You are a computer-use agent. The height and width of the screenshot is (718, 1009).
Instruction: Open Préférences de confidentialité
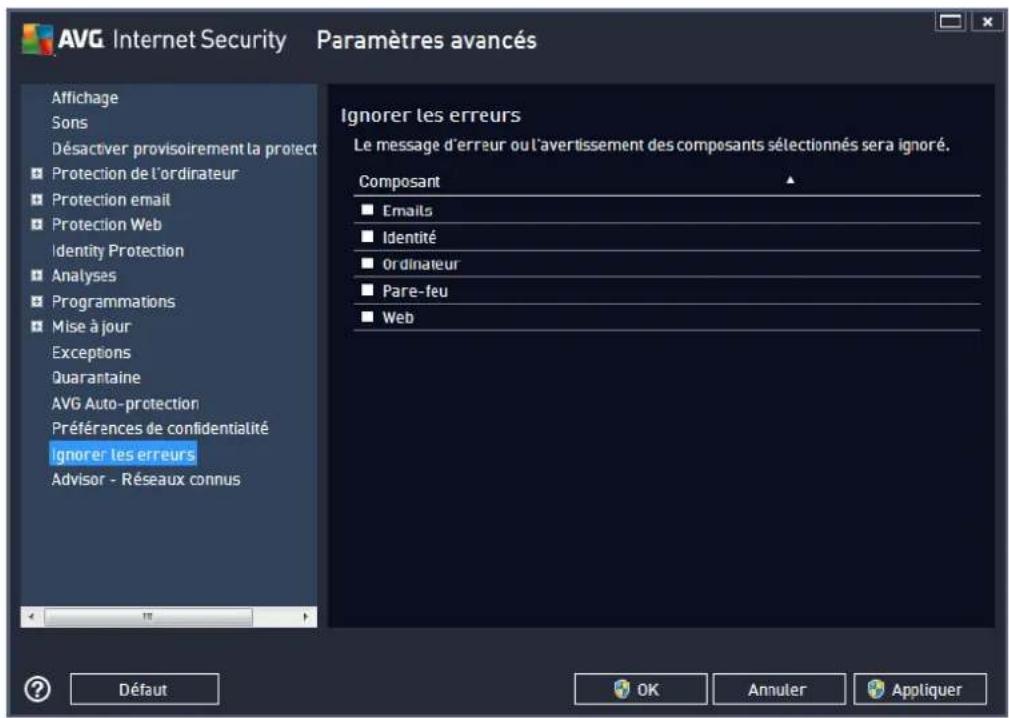coord(160,428)
